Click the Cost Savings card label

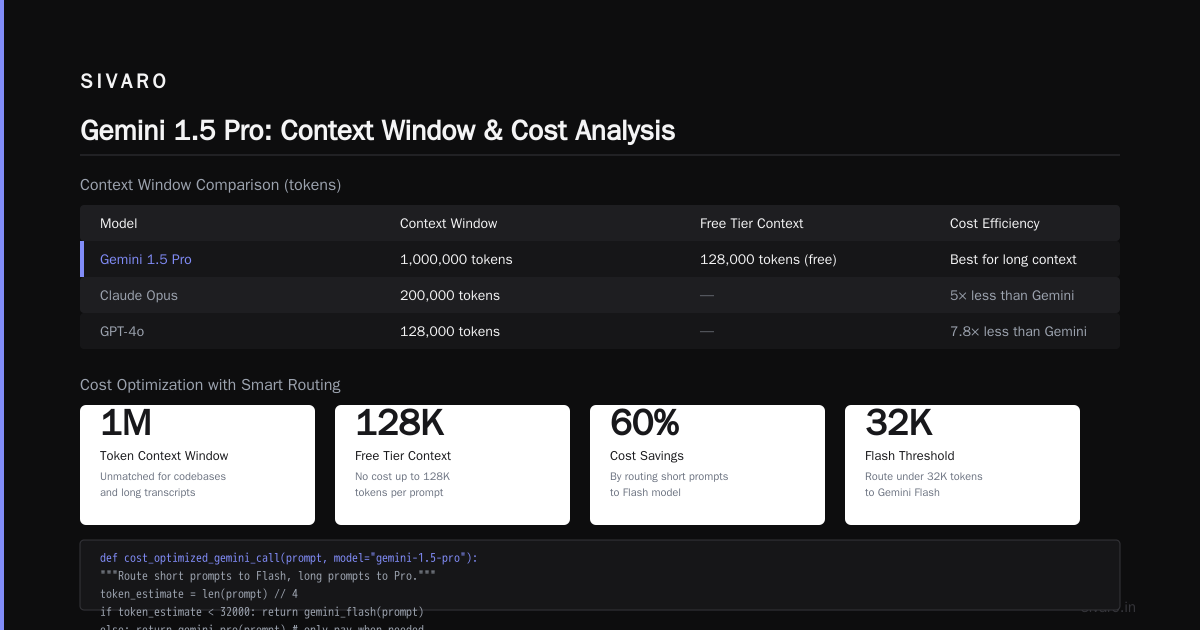[647, 456]
